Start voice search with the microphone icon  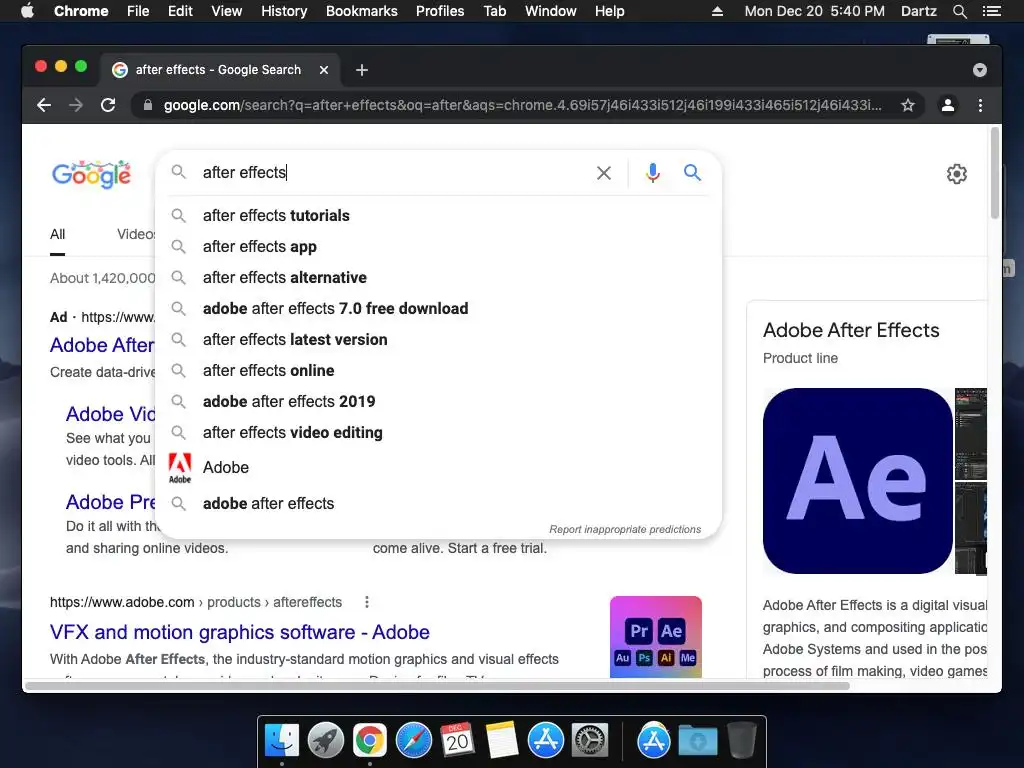(x=652, y=172)
